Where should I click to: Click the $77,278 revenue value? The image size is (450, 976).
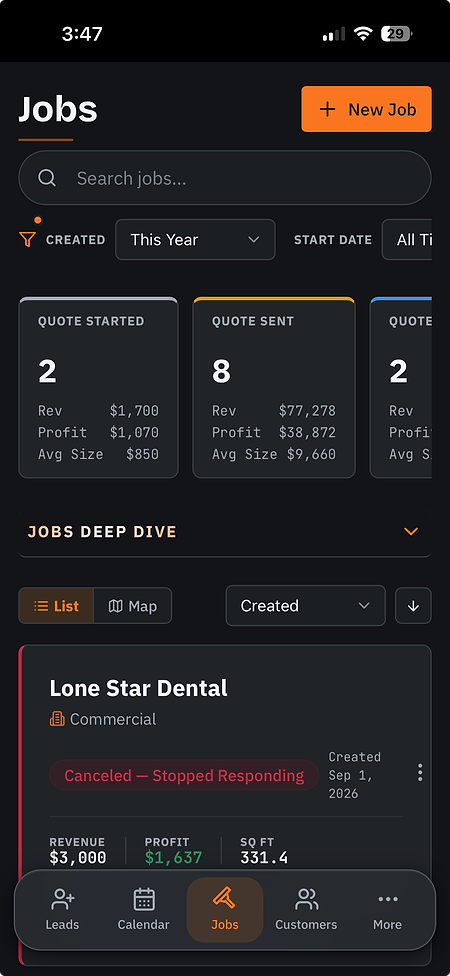[x=307, y=411]
